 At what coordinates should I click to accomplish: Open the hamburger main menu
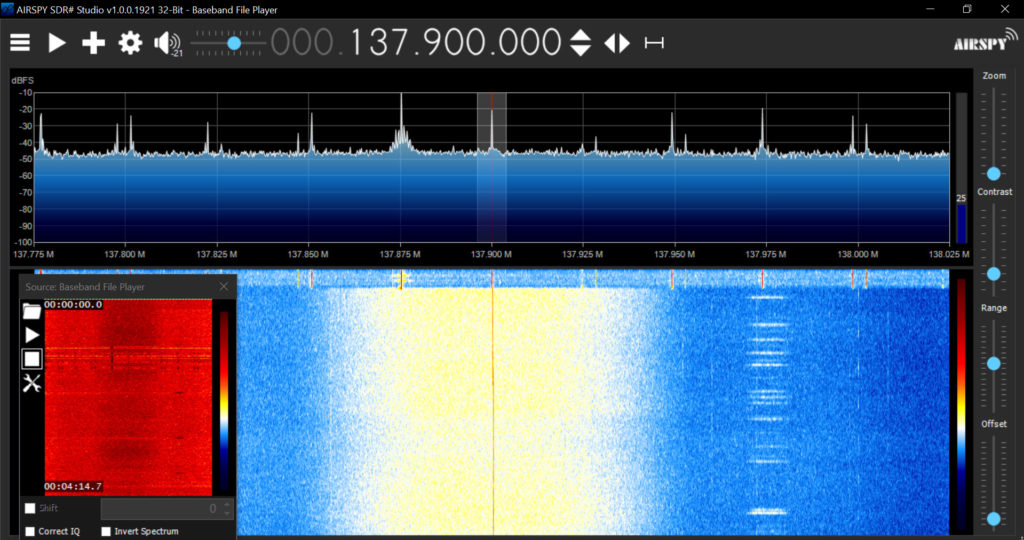[x=20, y=43]
